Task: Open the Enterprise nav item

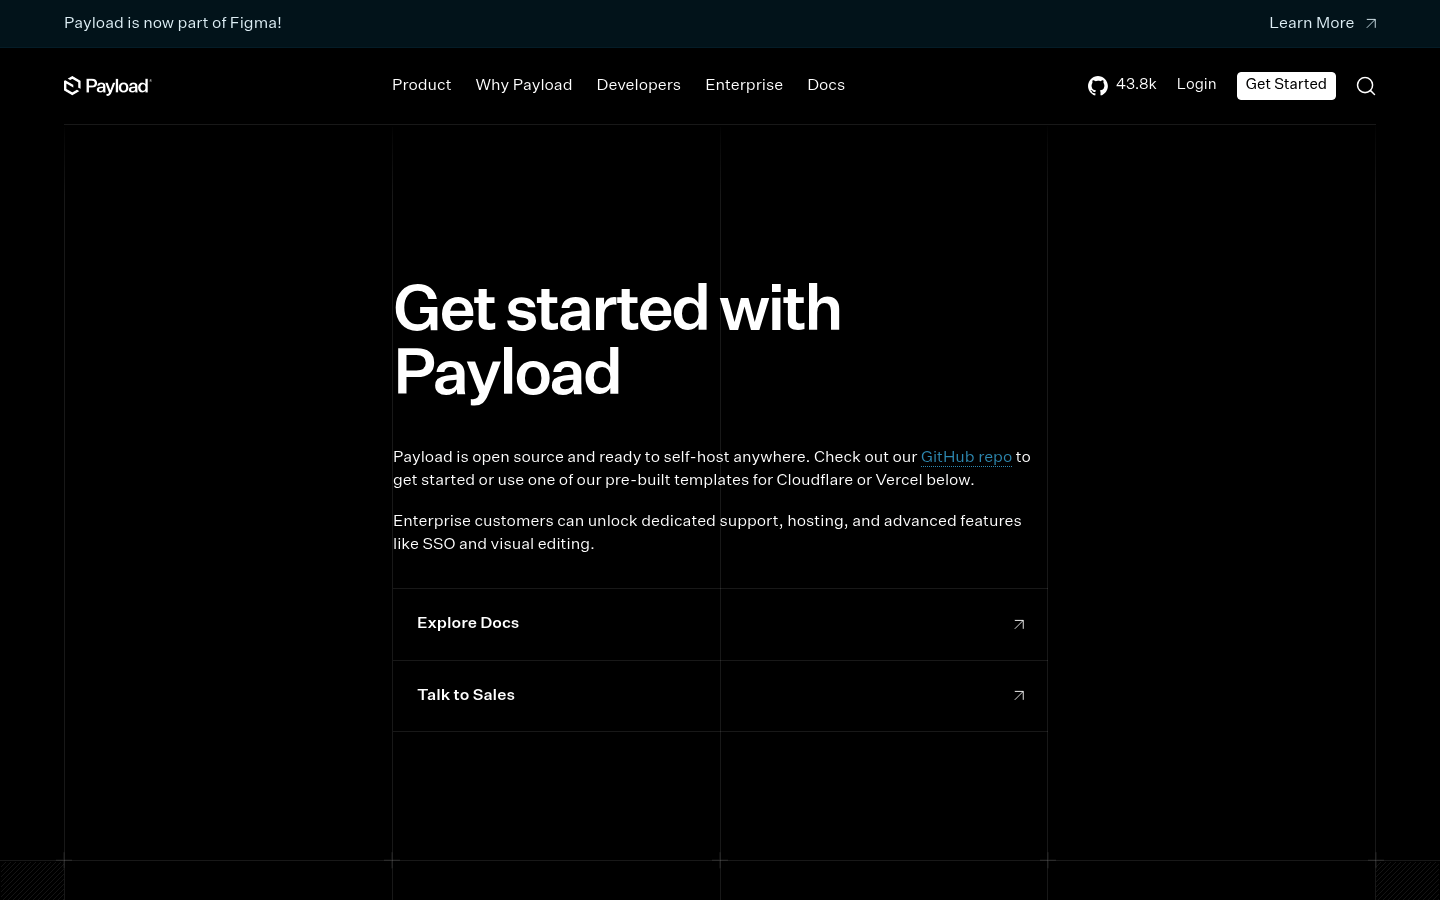Action: tap(744, 85)
